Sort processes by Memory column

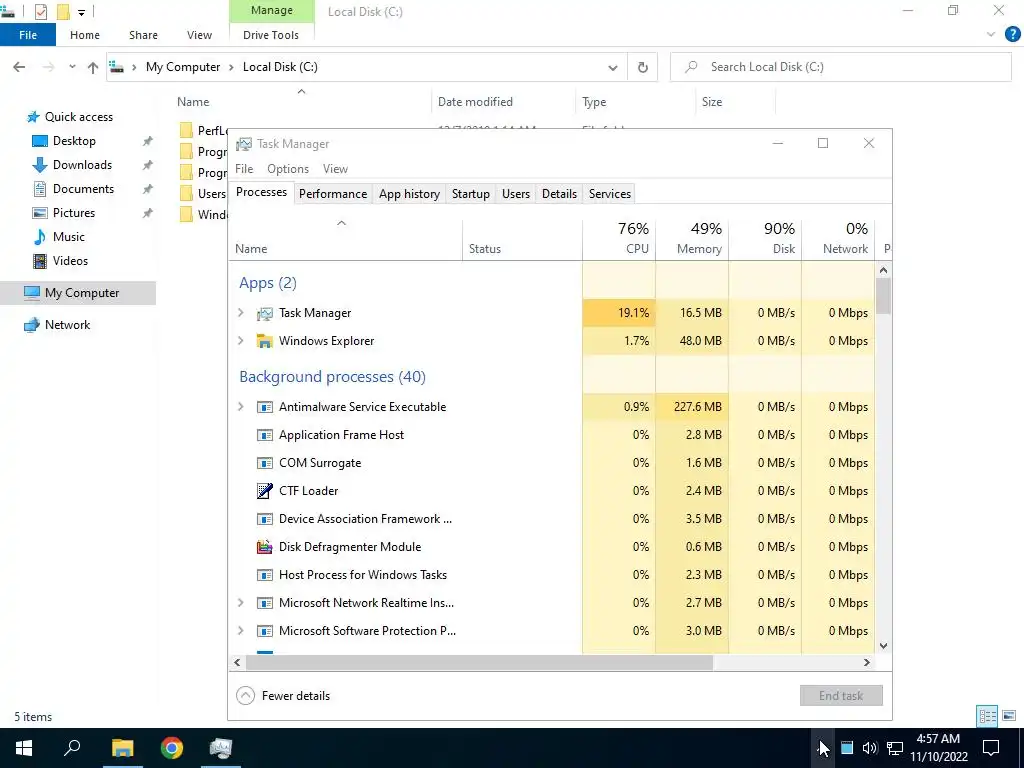click(692, 238)
